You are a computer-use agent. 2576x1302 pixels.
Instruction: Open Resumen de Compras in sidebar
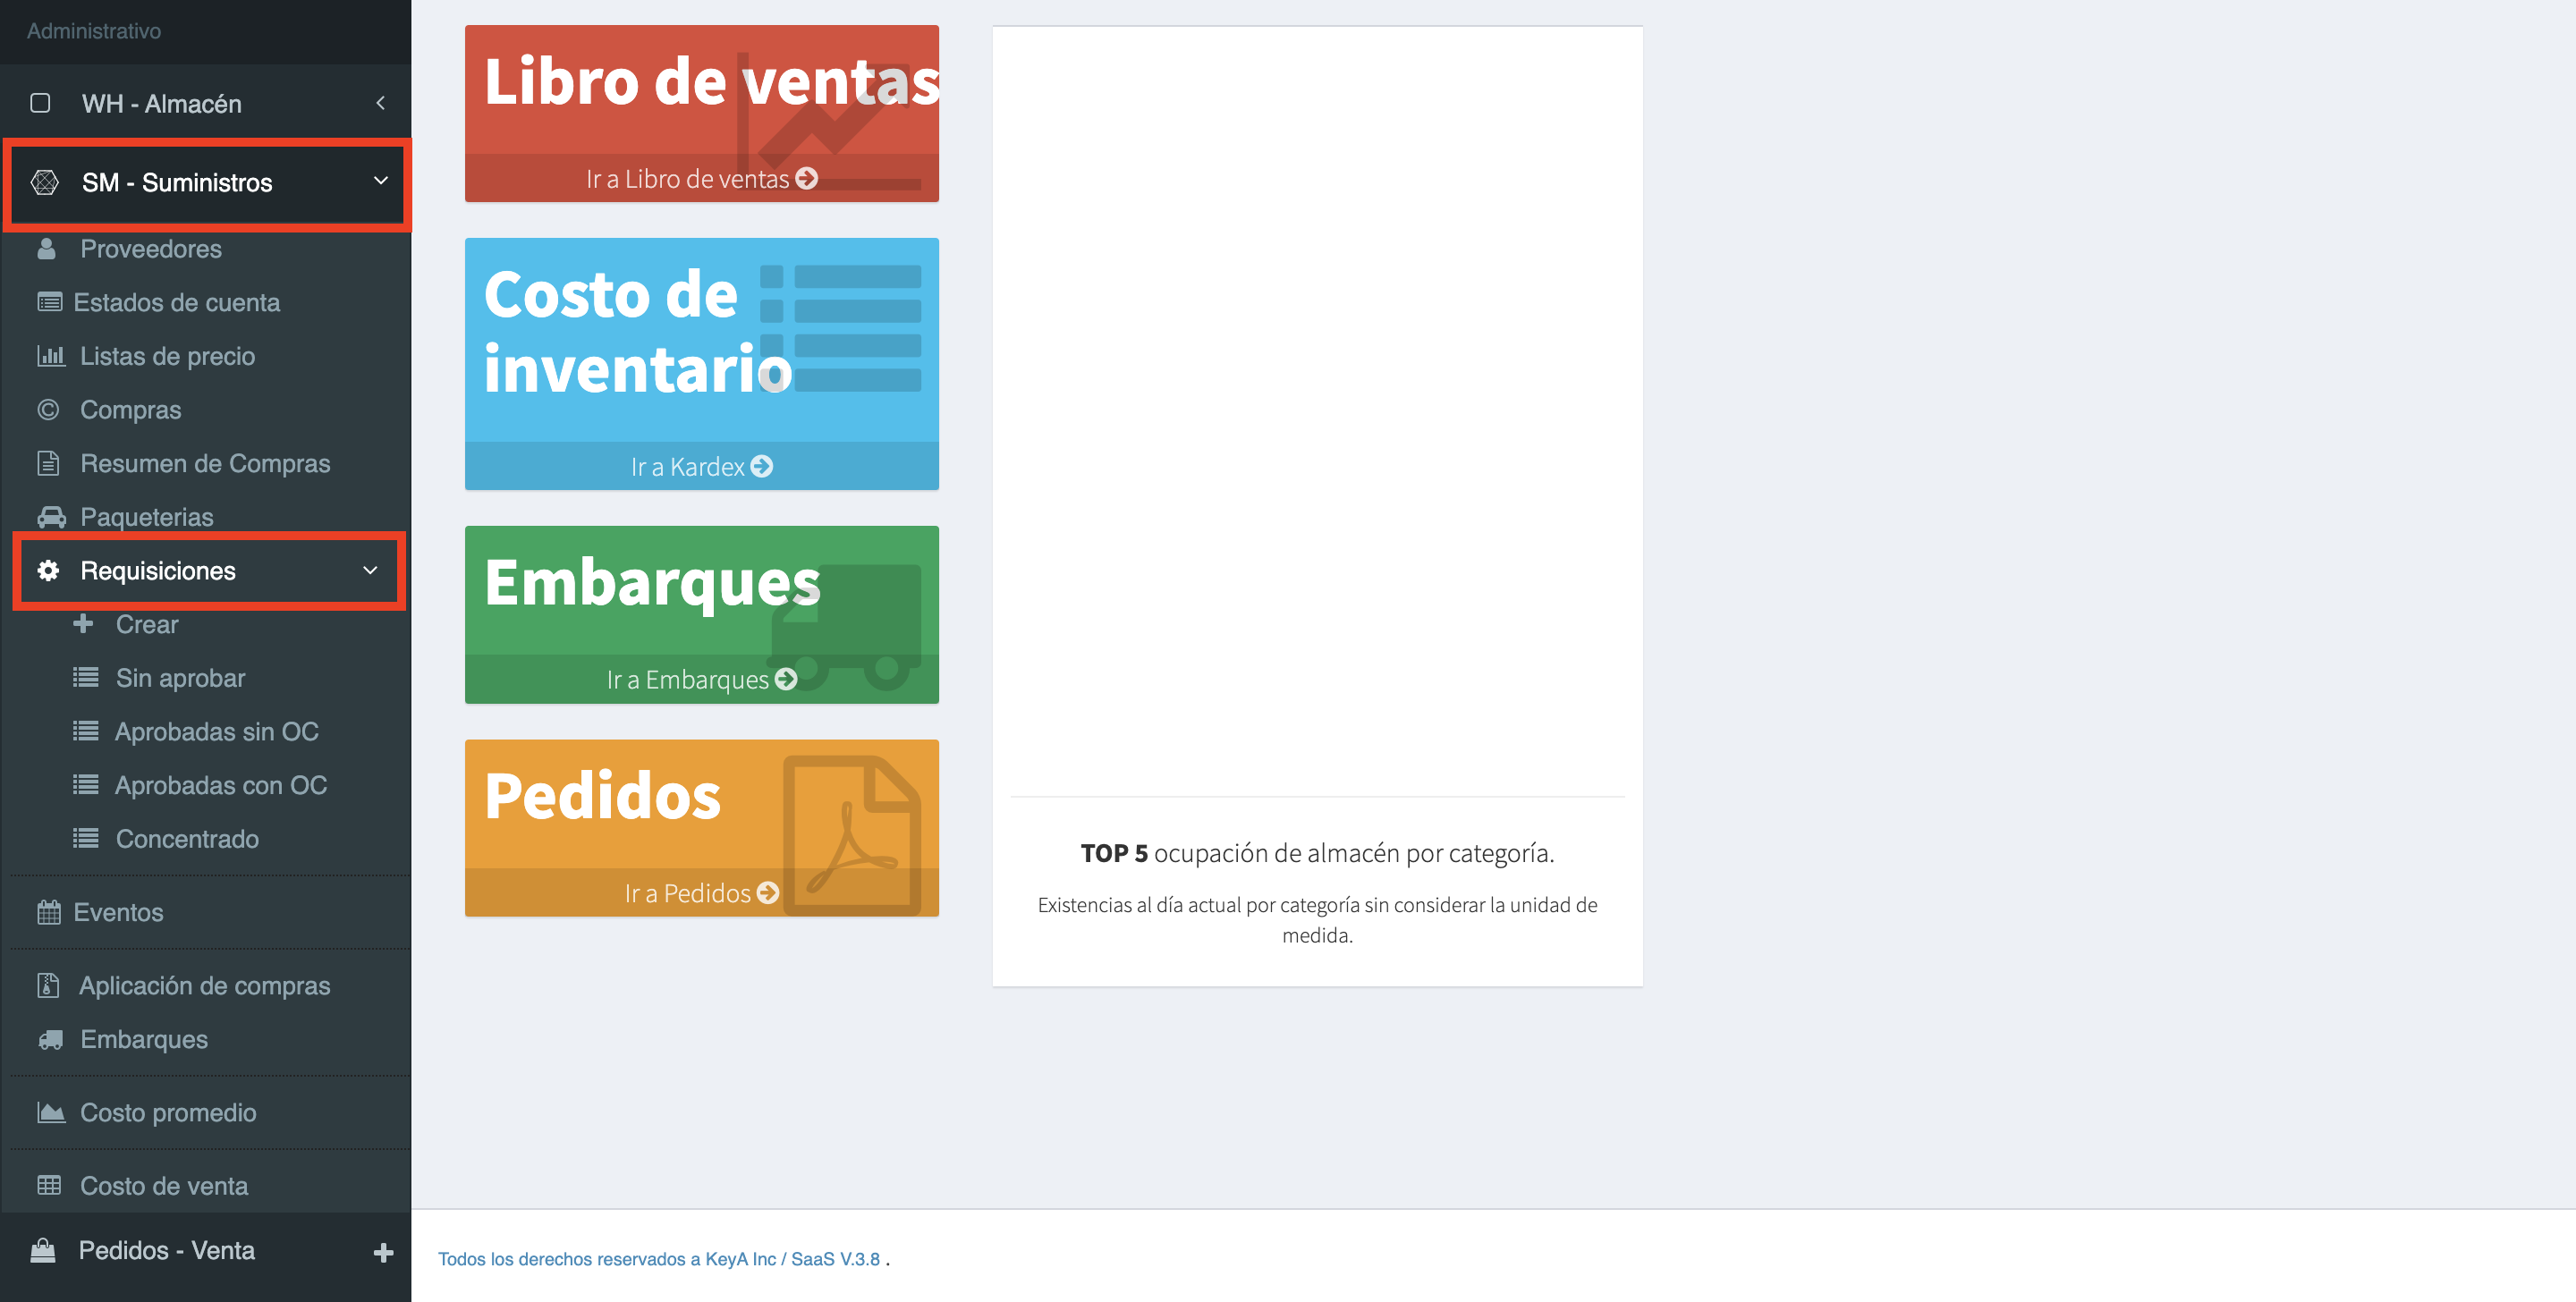(x=204, y=464)
